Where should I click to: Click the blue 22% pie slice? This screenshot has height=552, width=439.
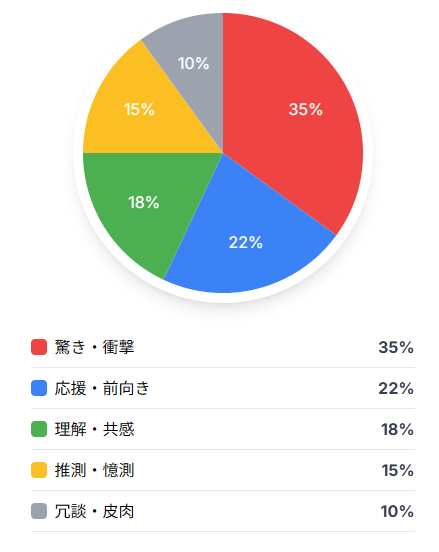click(x=246, y=243)
